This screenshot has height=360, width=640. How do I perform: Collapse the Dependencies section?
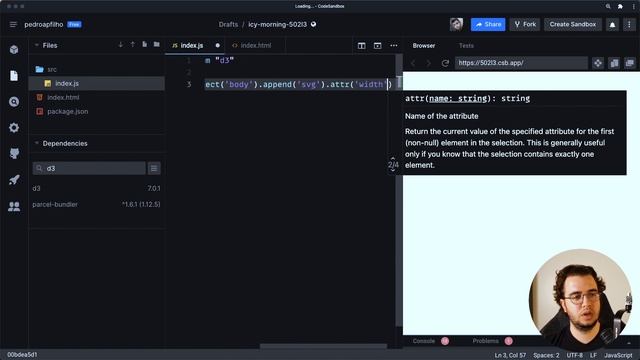(36, 143)
